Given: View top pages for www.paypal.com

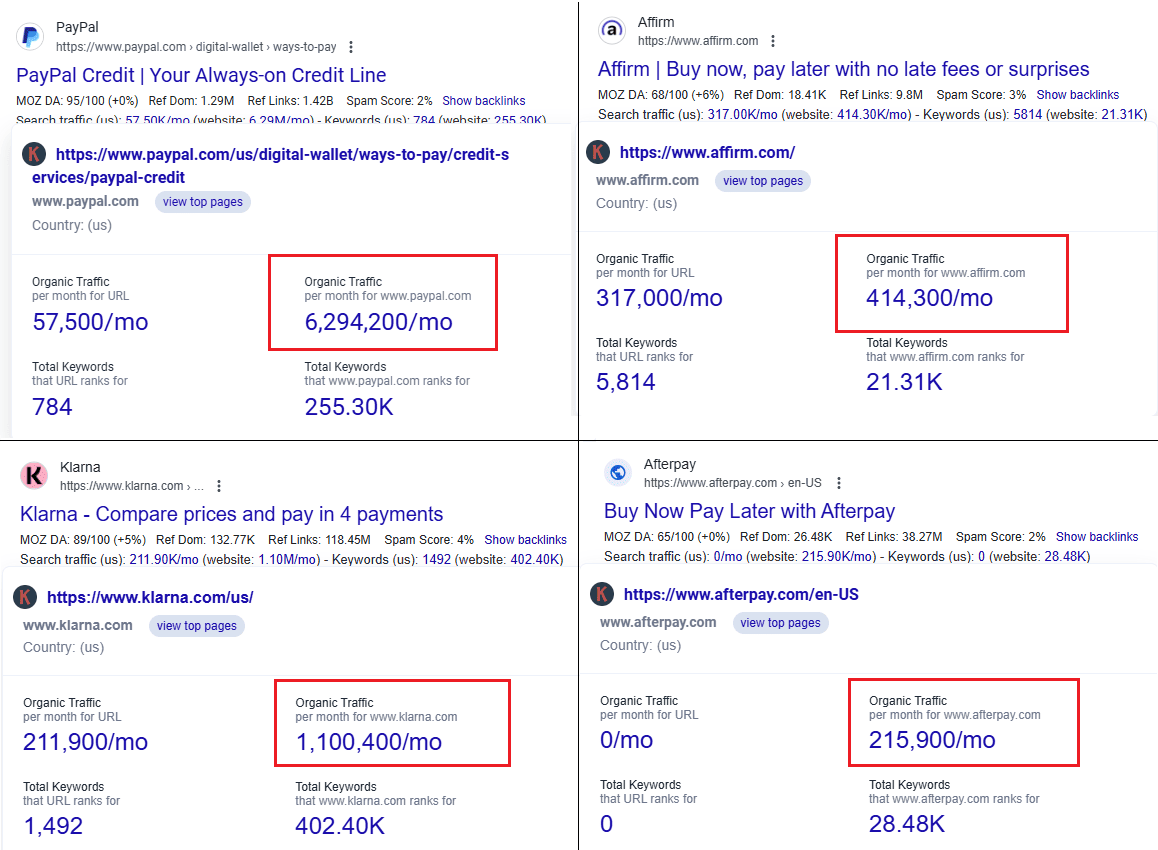Looking at the screenshot, I should (x=202, y=202).
